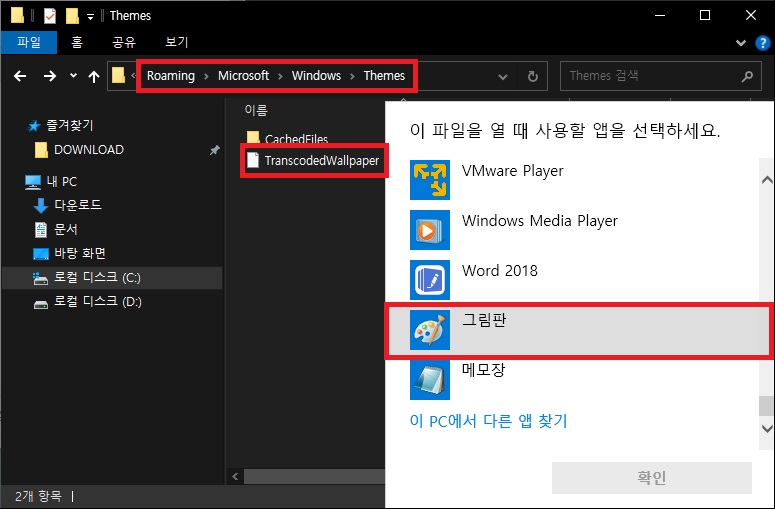
Task: Select 즐겨찾기 in the navigation pane
Action: coord(70,126)
